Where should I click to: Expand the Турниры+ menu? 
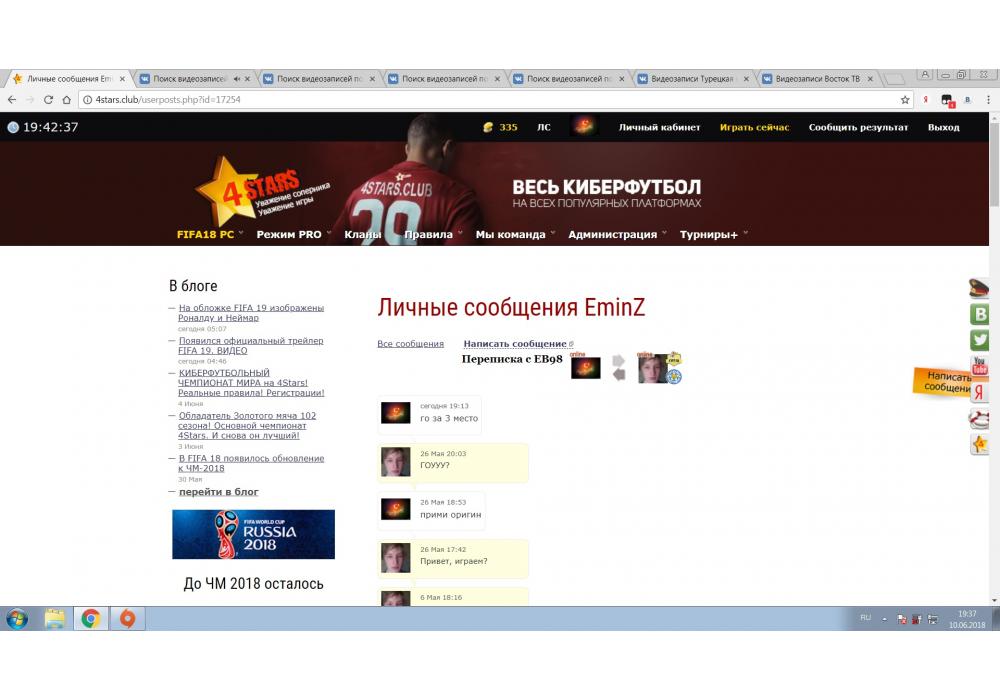pyautogui.click(x=713, y=234)
